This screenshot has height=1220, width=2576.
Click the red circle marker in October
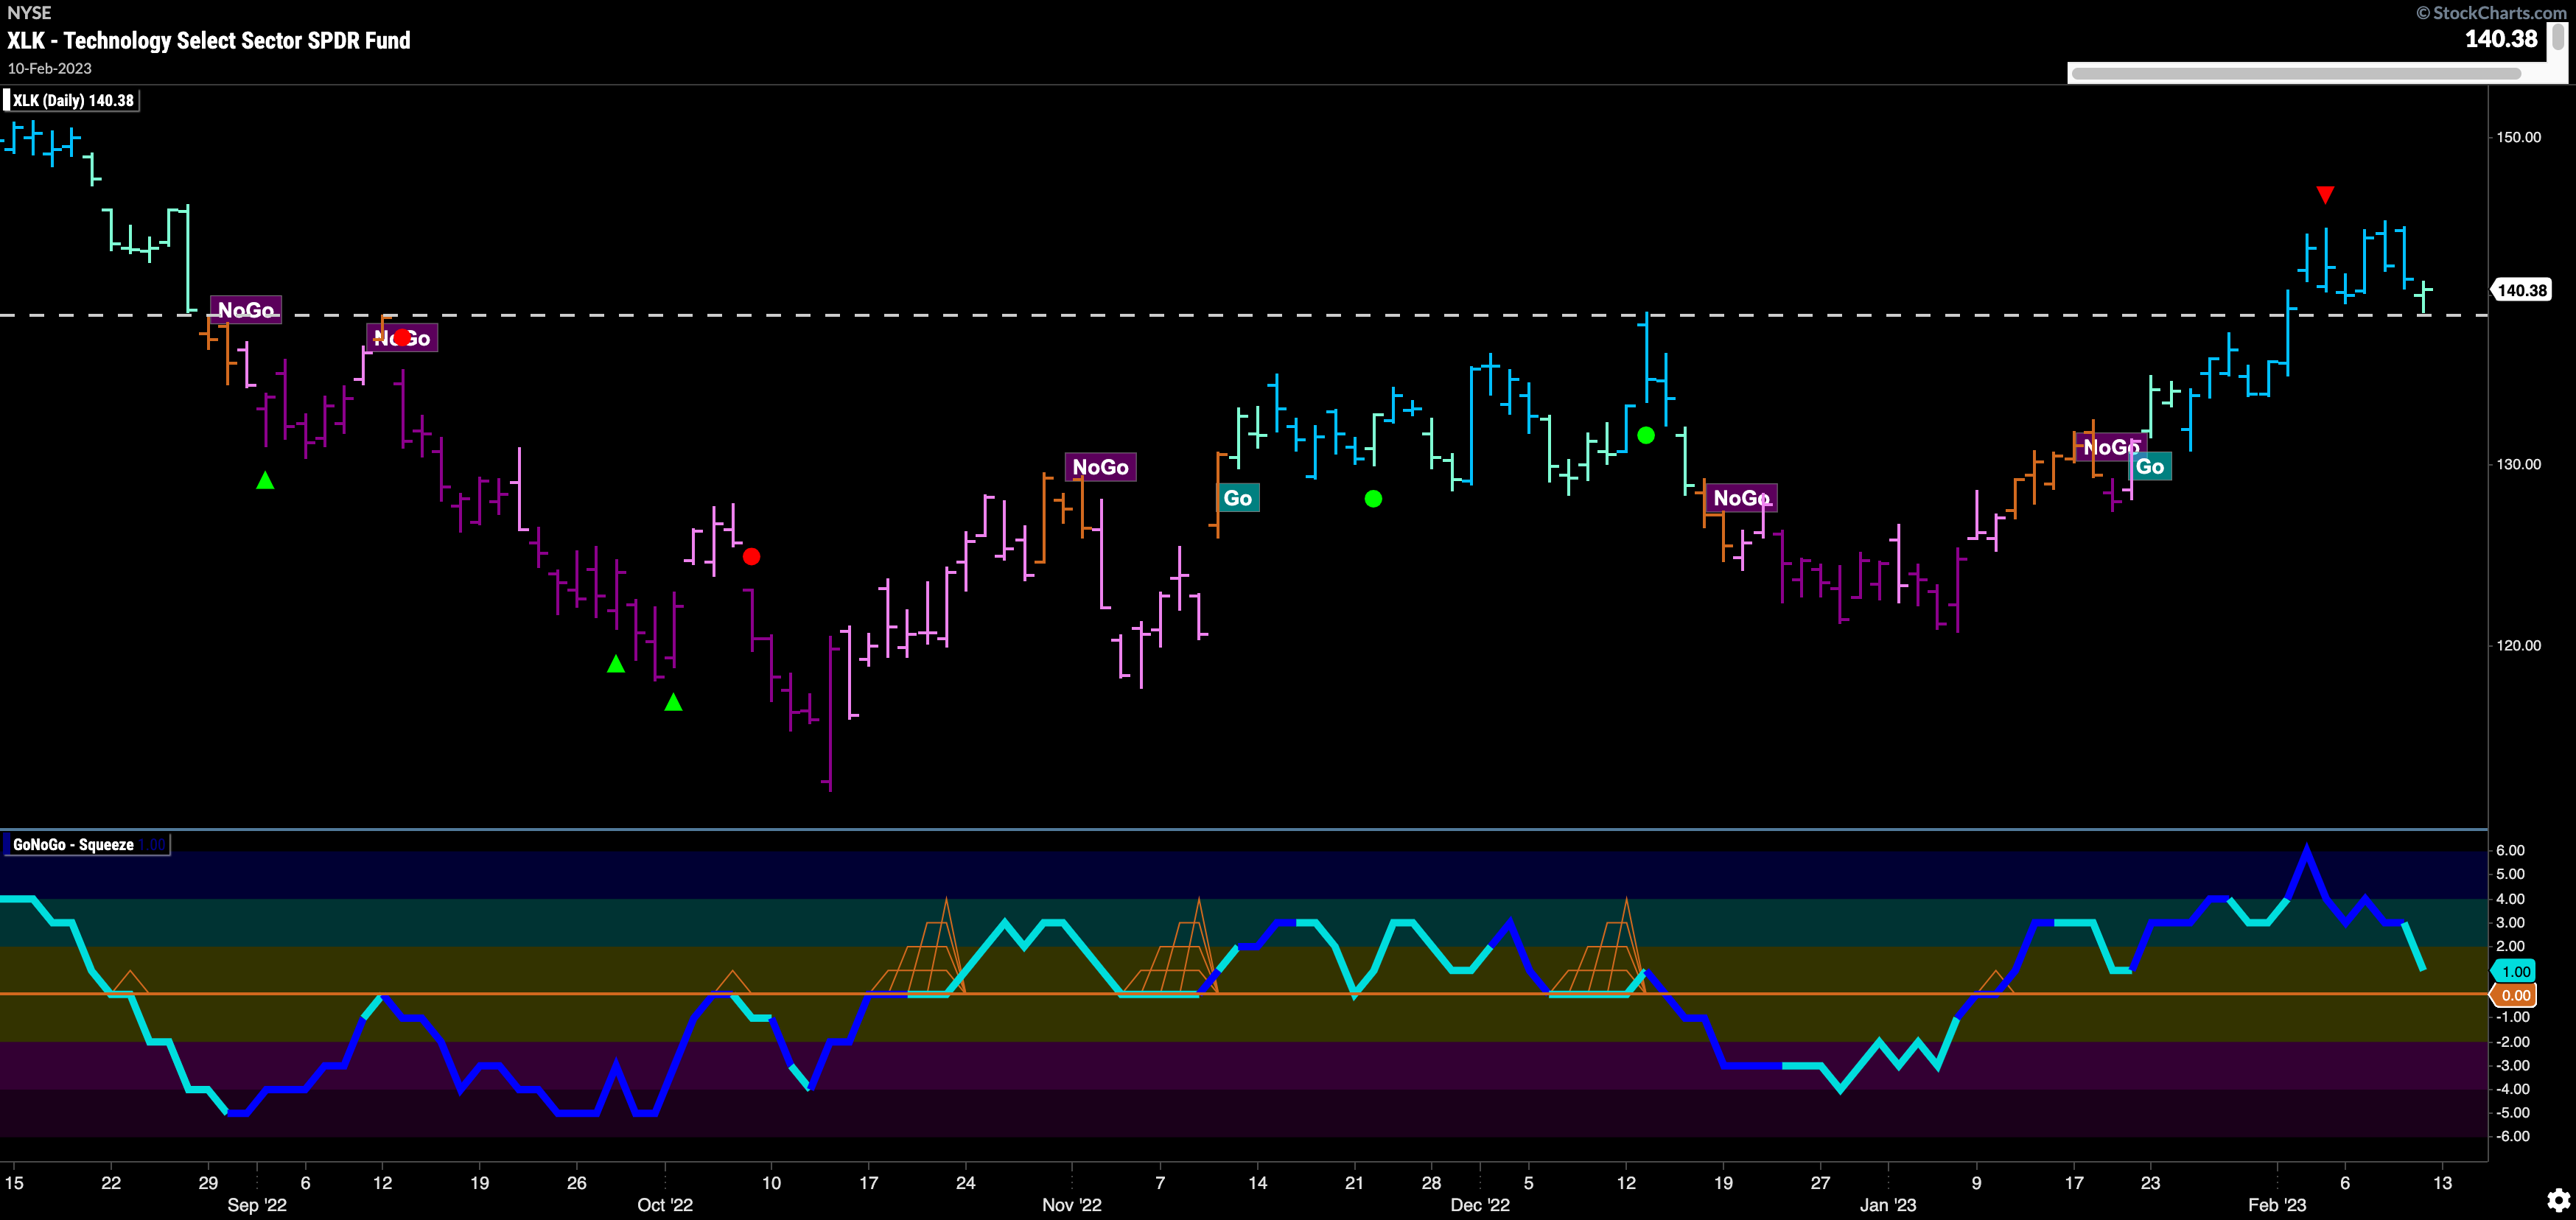(752, 557)
